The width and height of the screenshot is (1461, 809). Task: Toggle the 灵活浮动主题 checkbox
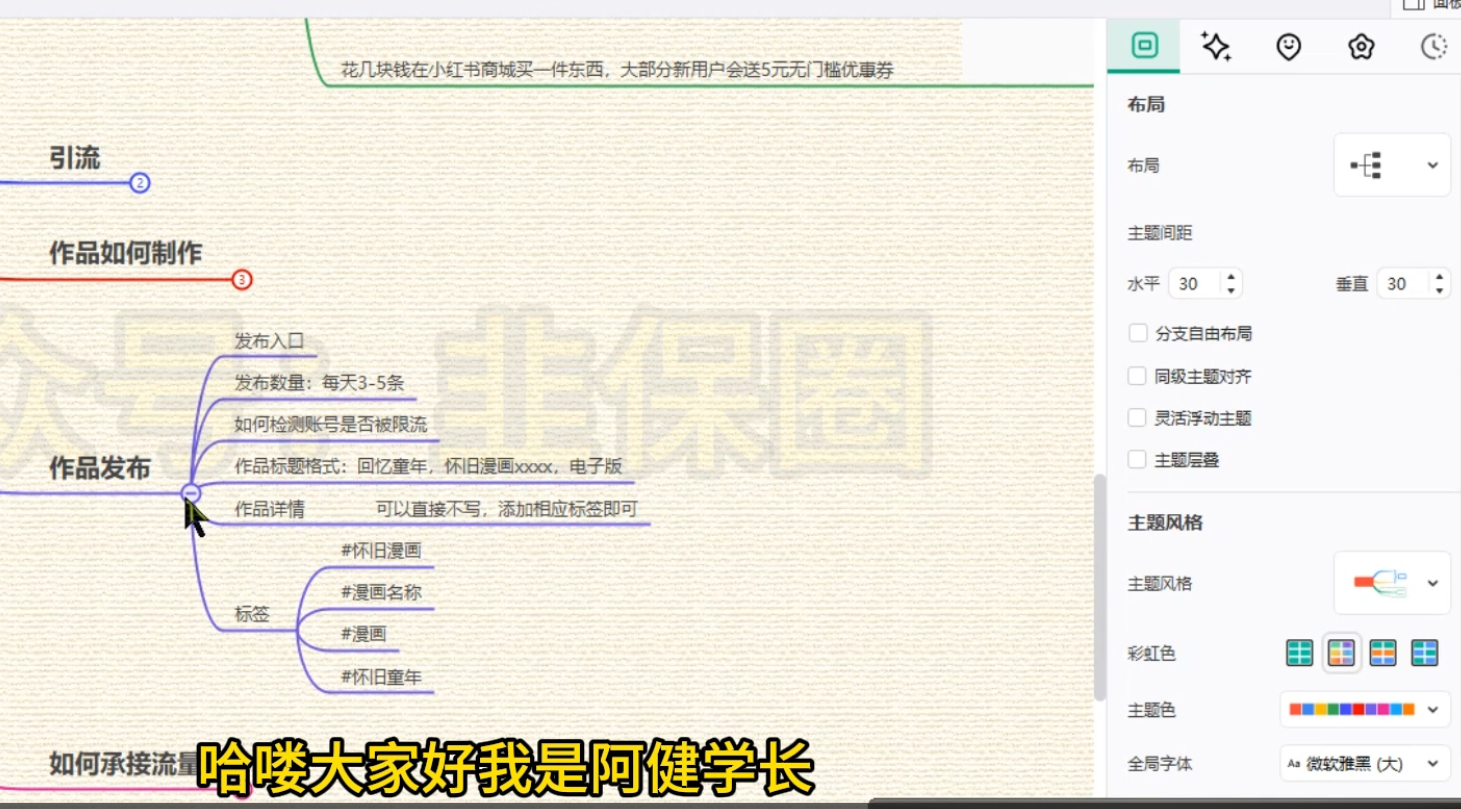(1138, 418)
